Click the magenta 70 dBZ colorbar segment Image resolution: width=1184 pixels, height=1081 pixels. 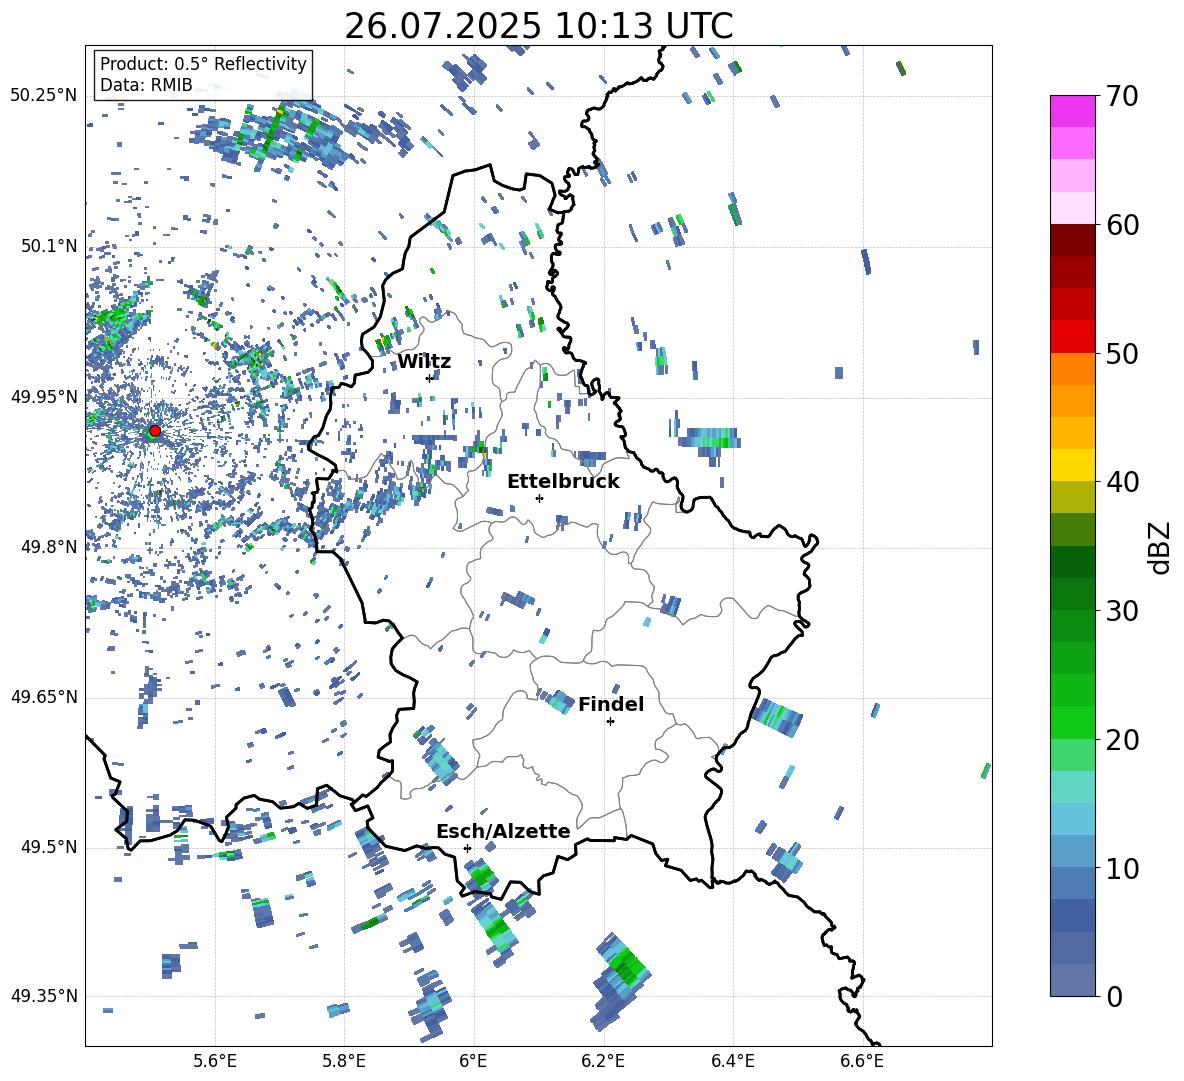(x=1072, y=111)
